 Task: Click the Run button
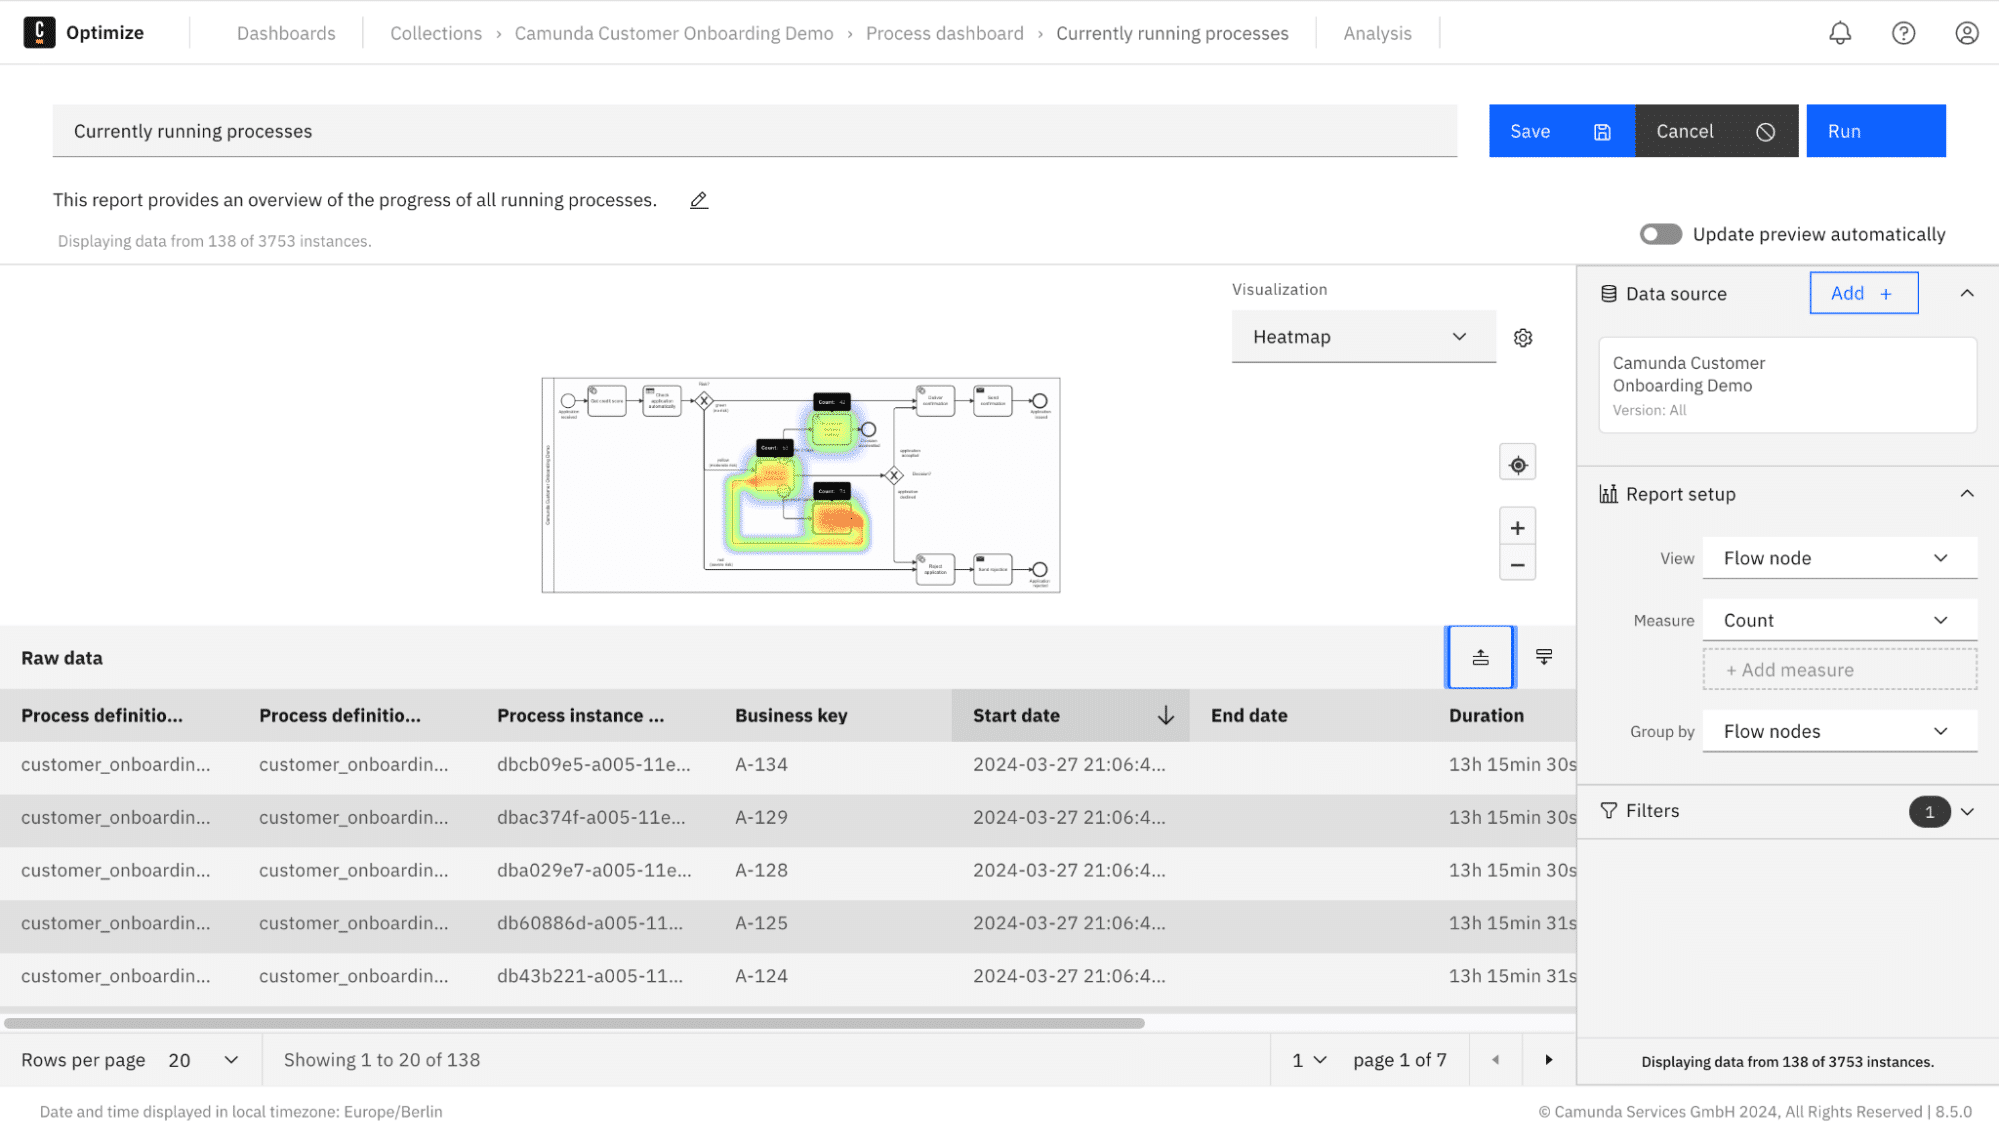click(x=1875, y=131)
